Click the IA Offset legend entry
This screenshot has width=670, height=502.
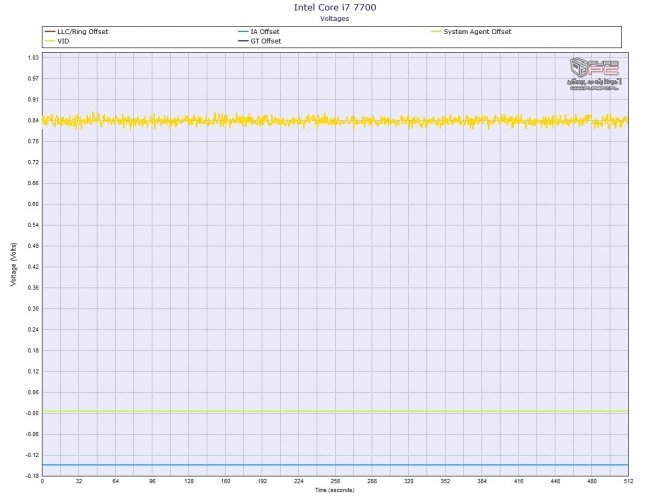click(x=259, y=32)
